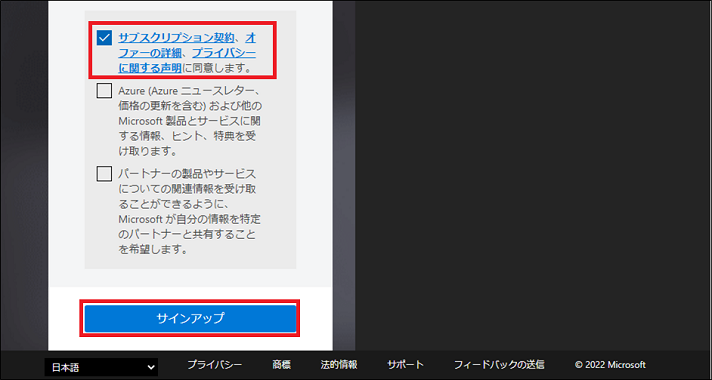Go to 法的情報 in the footer
This screenshot has width=712, height=380.
[339, 365]
